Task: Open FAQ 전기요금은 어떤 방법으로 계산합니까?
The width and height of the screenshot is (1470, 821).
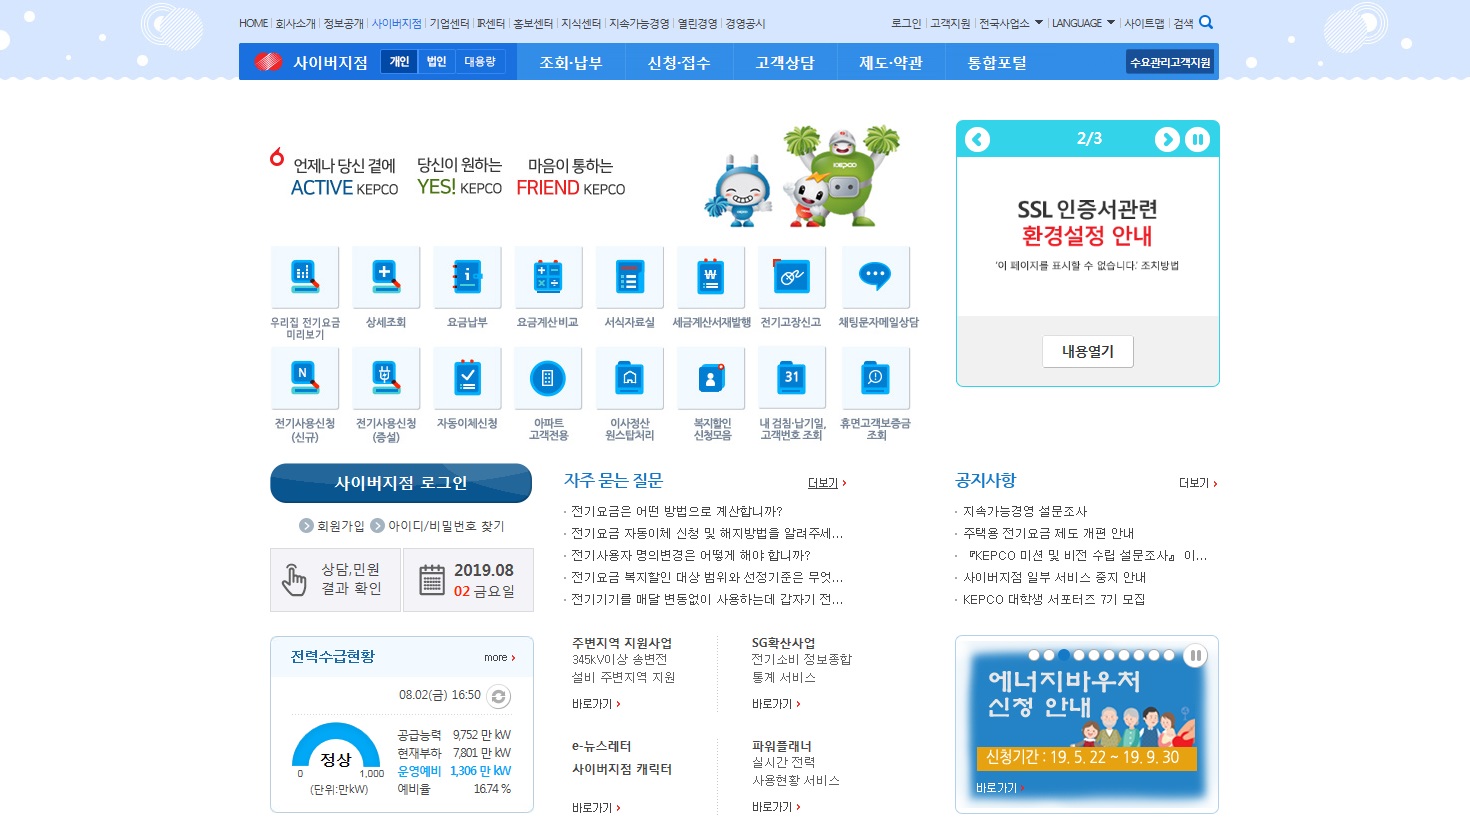Action: (x=677, y=511)
